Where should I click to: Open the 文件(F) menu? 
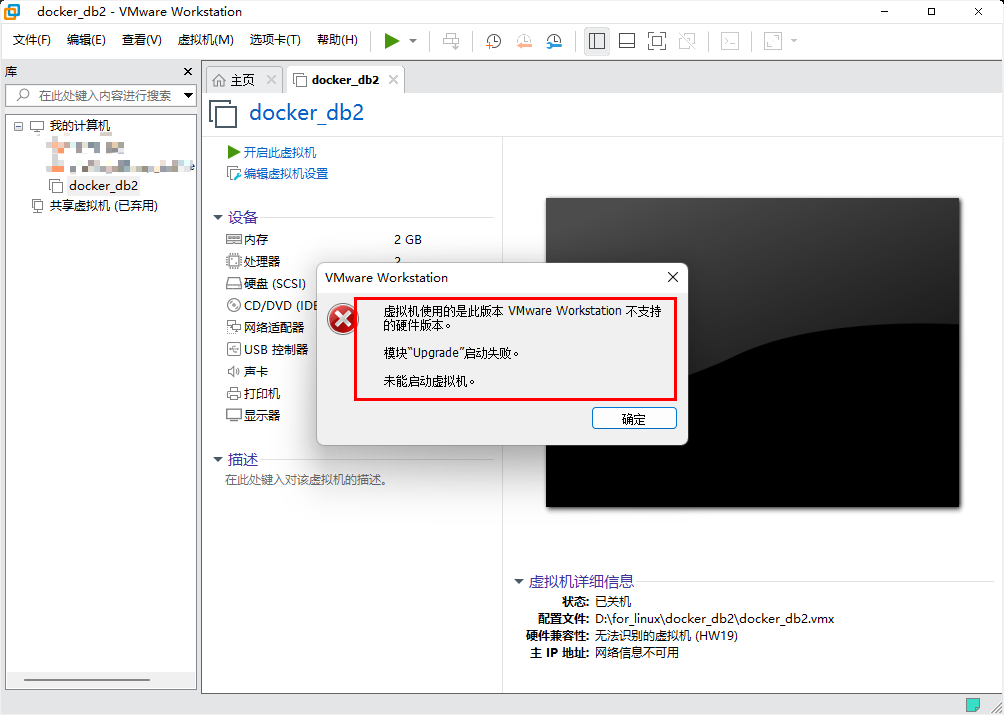pos(32,40)
